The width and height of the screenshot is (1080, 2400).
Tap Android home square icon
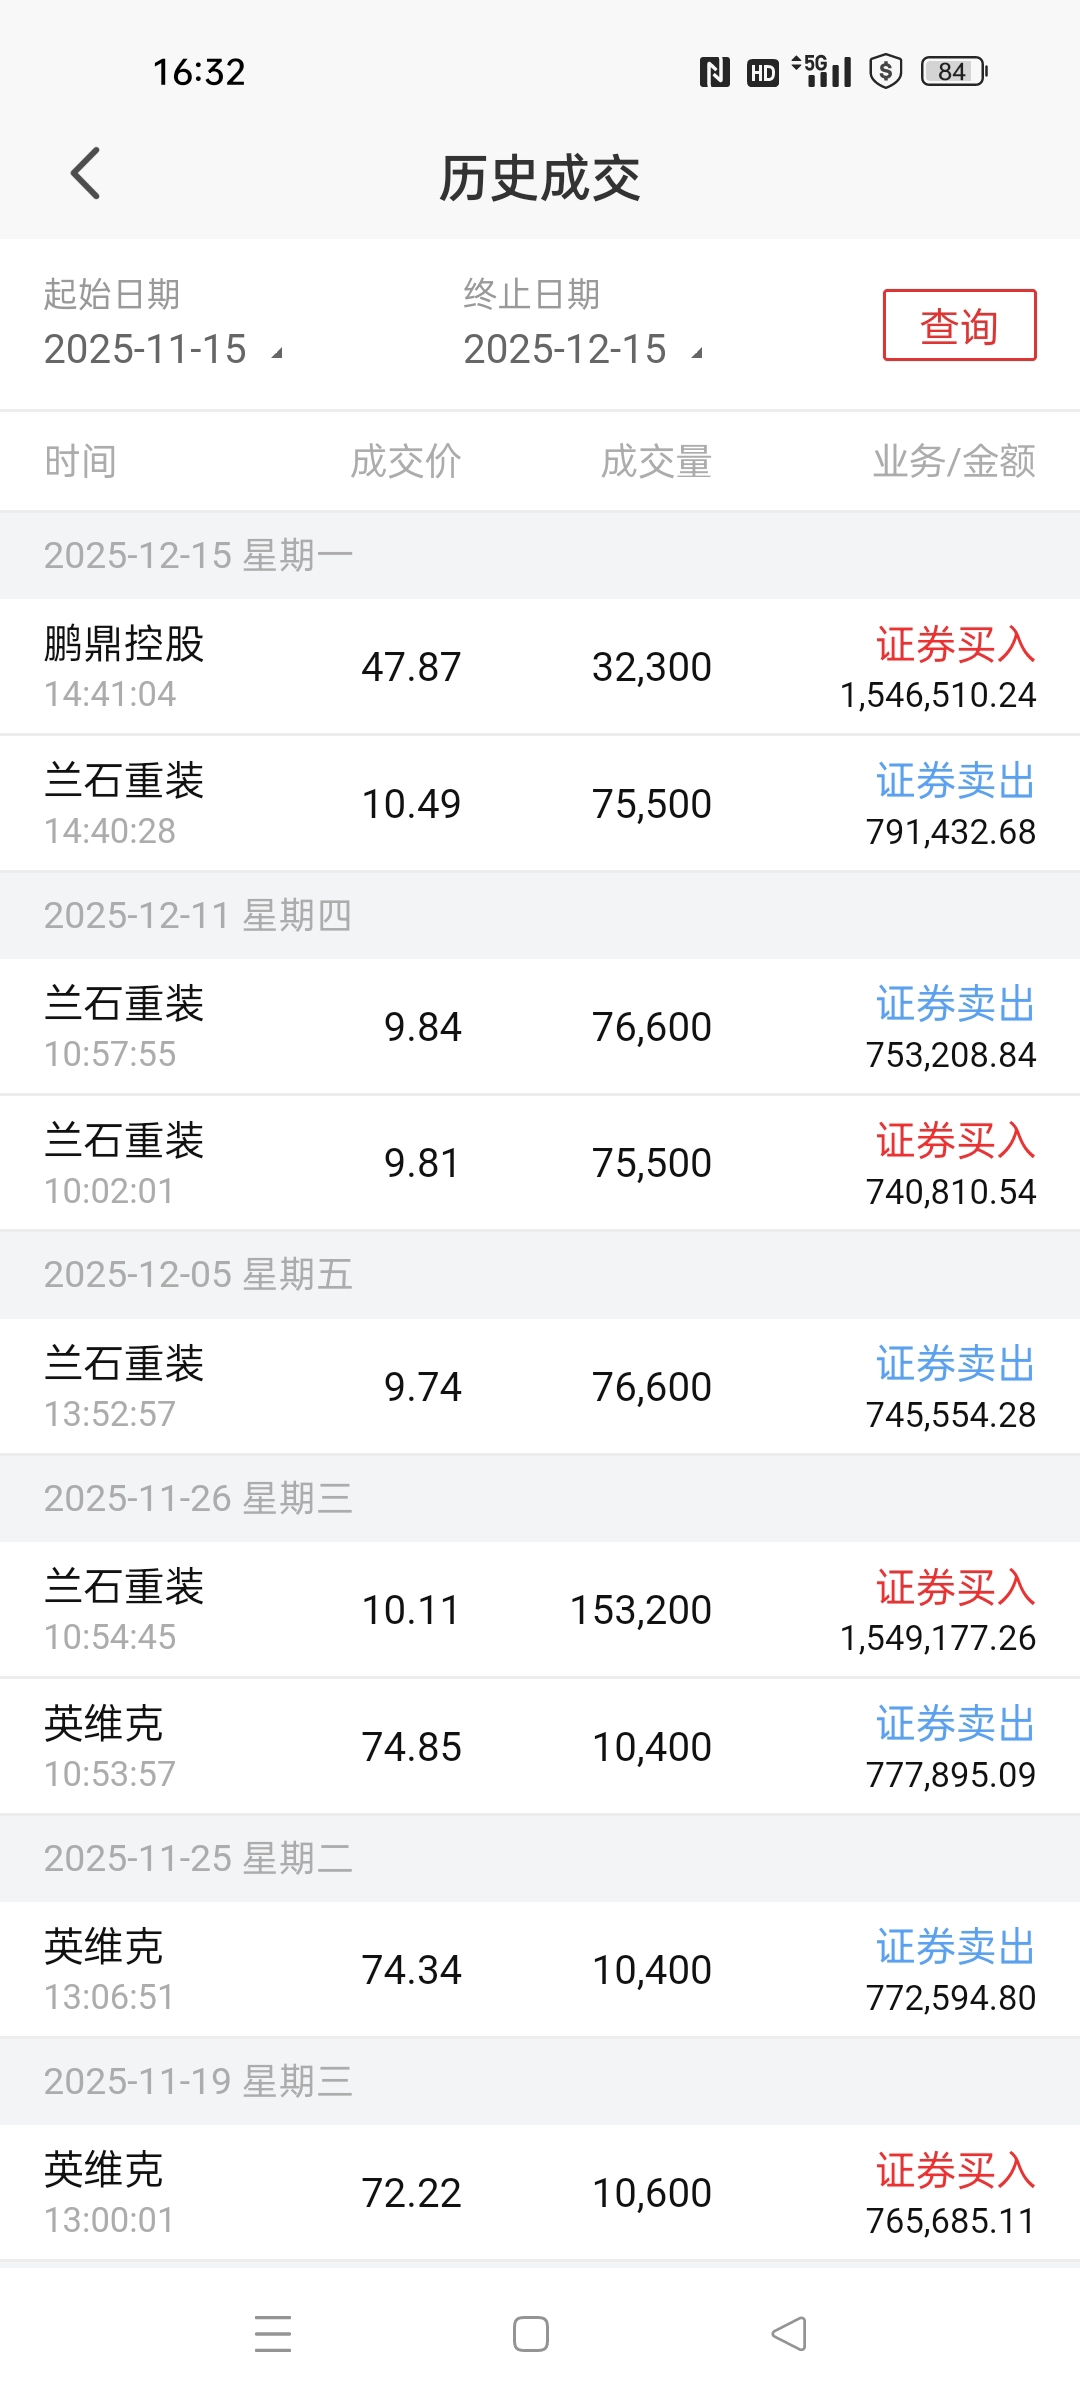pos(531,2333)
